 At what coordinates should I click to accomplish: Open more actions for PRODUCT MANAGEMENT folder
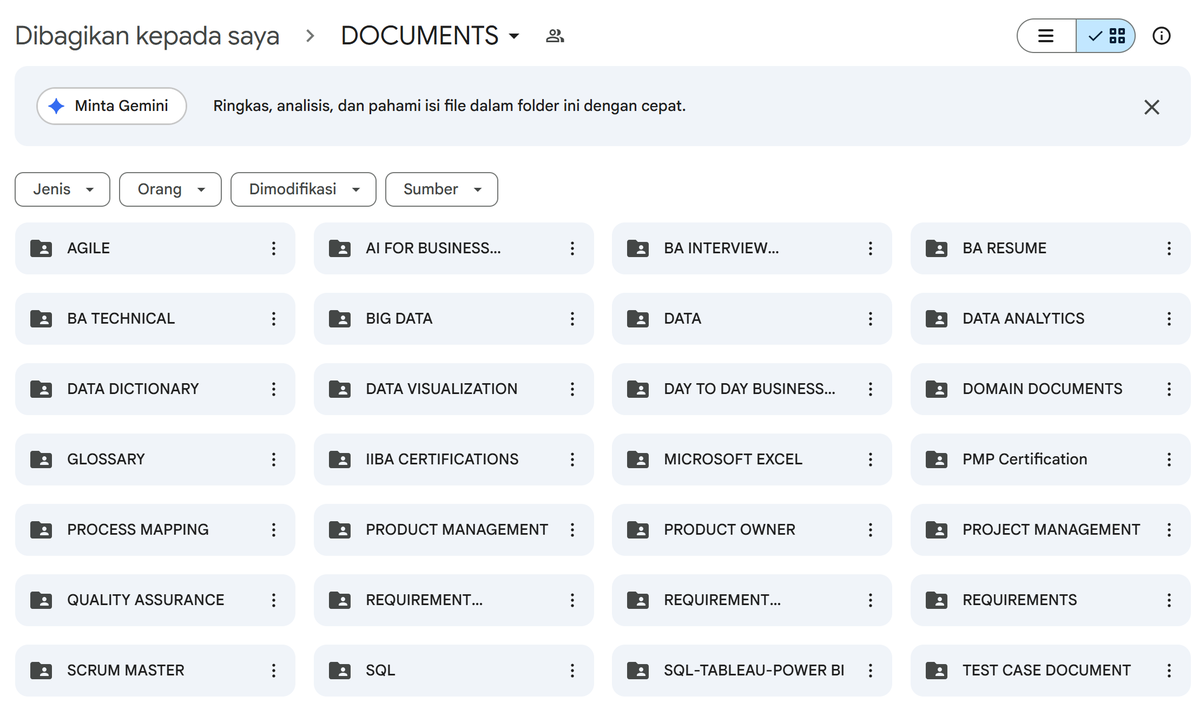coord(572,530)
